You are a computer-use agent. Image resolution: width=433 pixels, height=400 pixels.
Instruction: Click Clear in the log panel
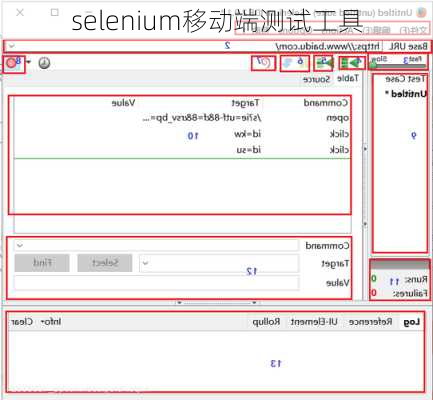coord(22,322)
